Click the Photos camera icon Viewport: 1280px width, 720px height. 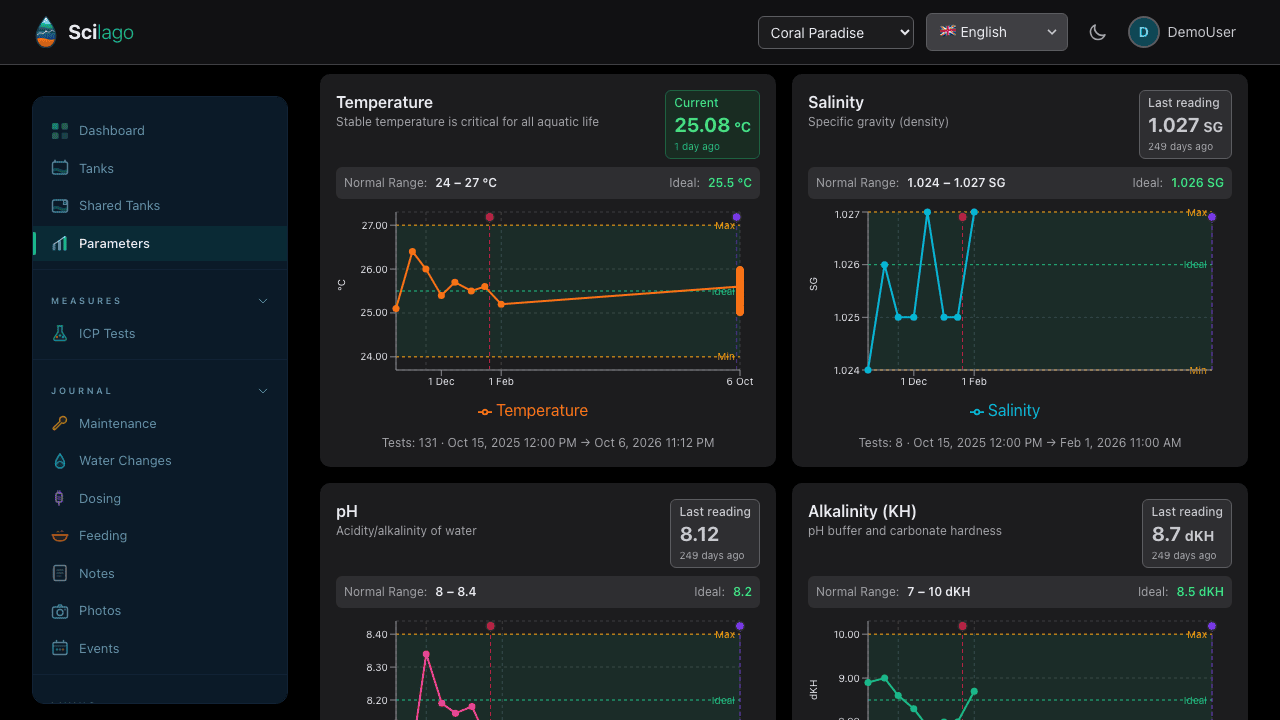click(x=60, y=610)
